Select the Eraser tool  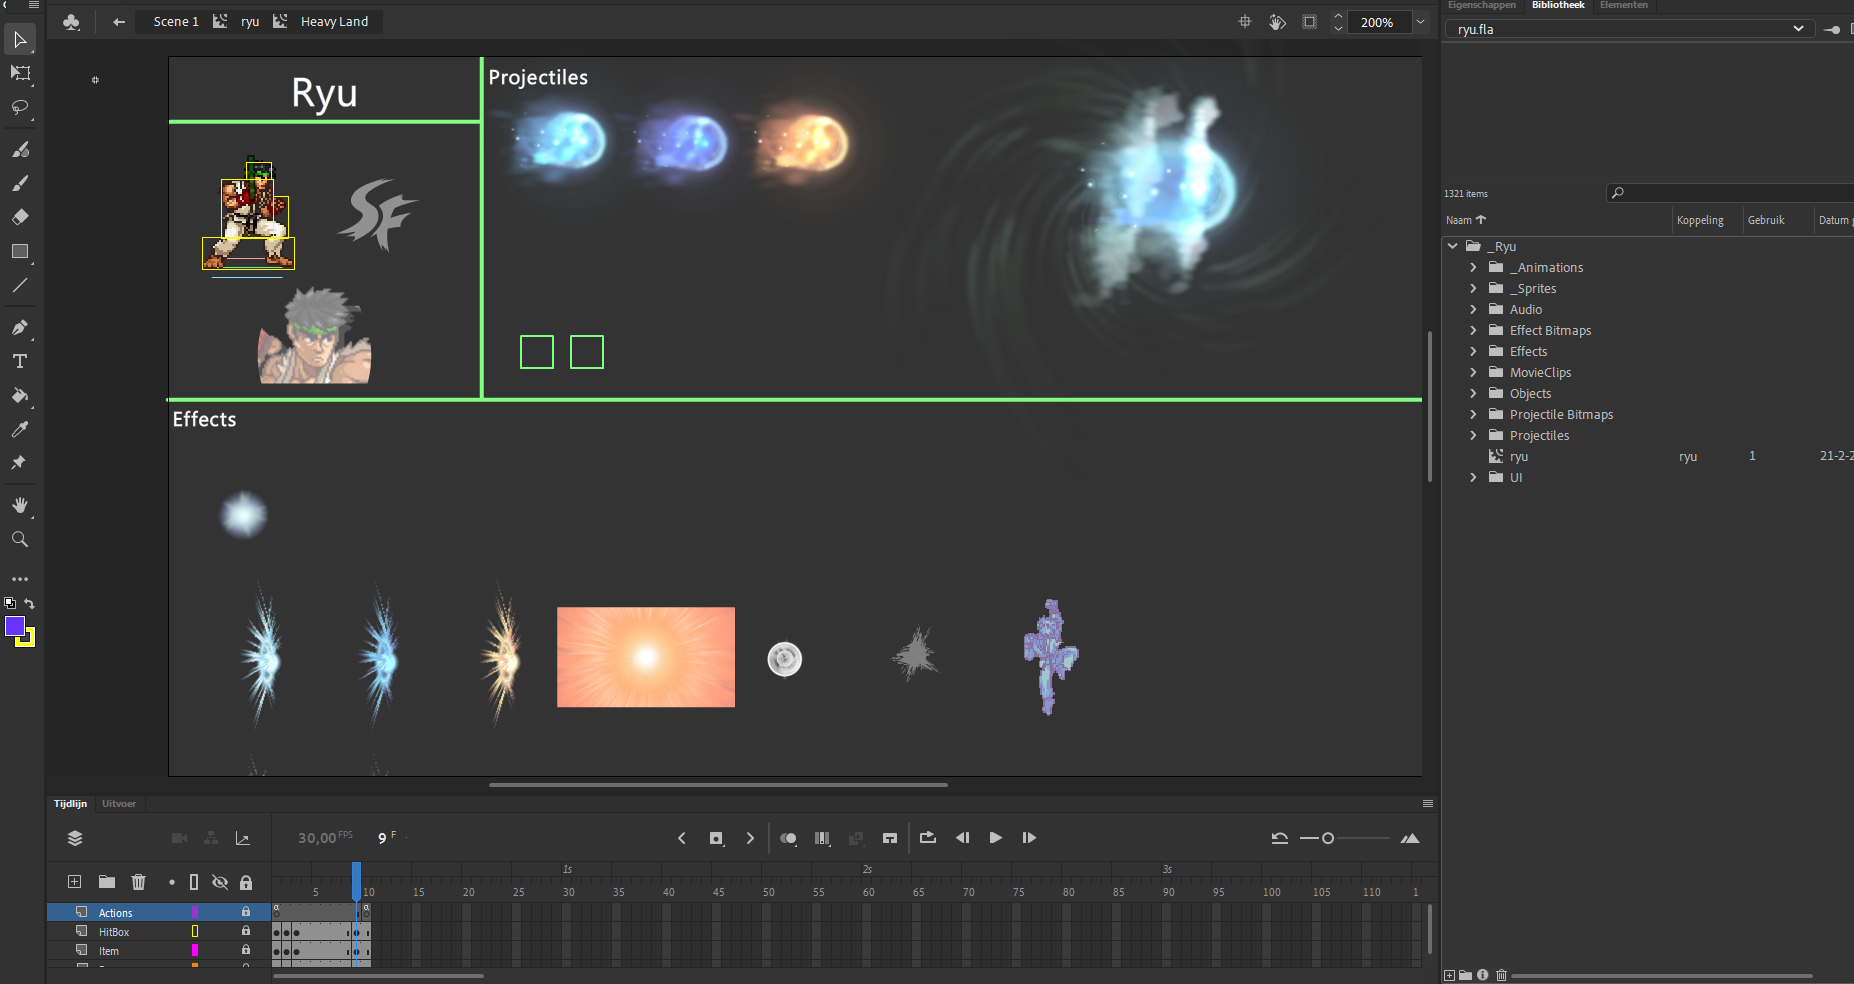(20, 217)
